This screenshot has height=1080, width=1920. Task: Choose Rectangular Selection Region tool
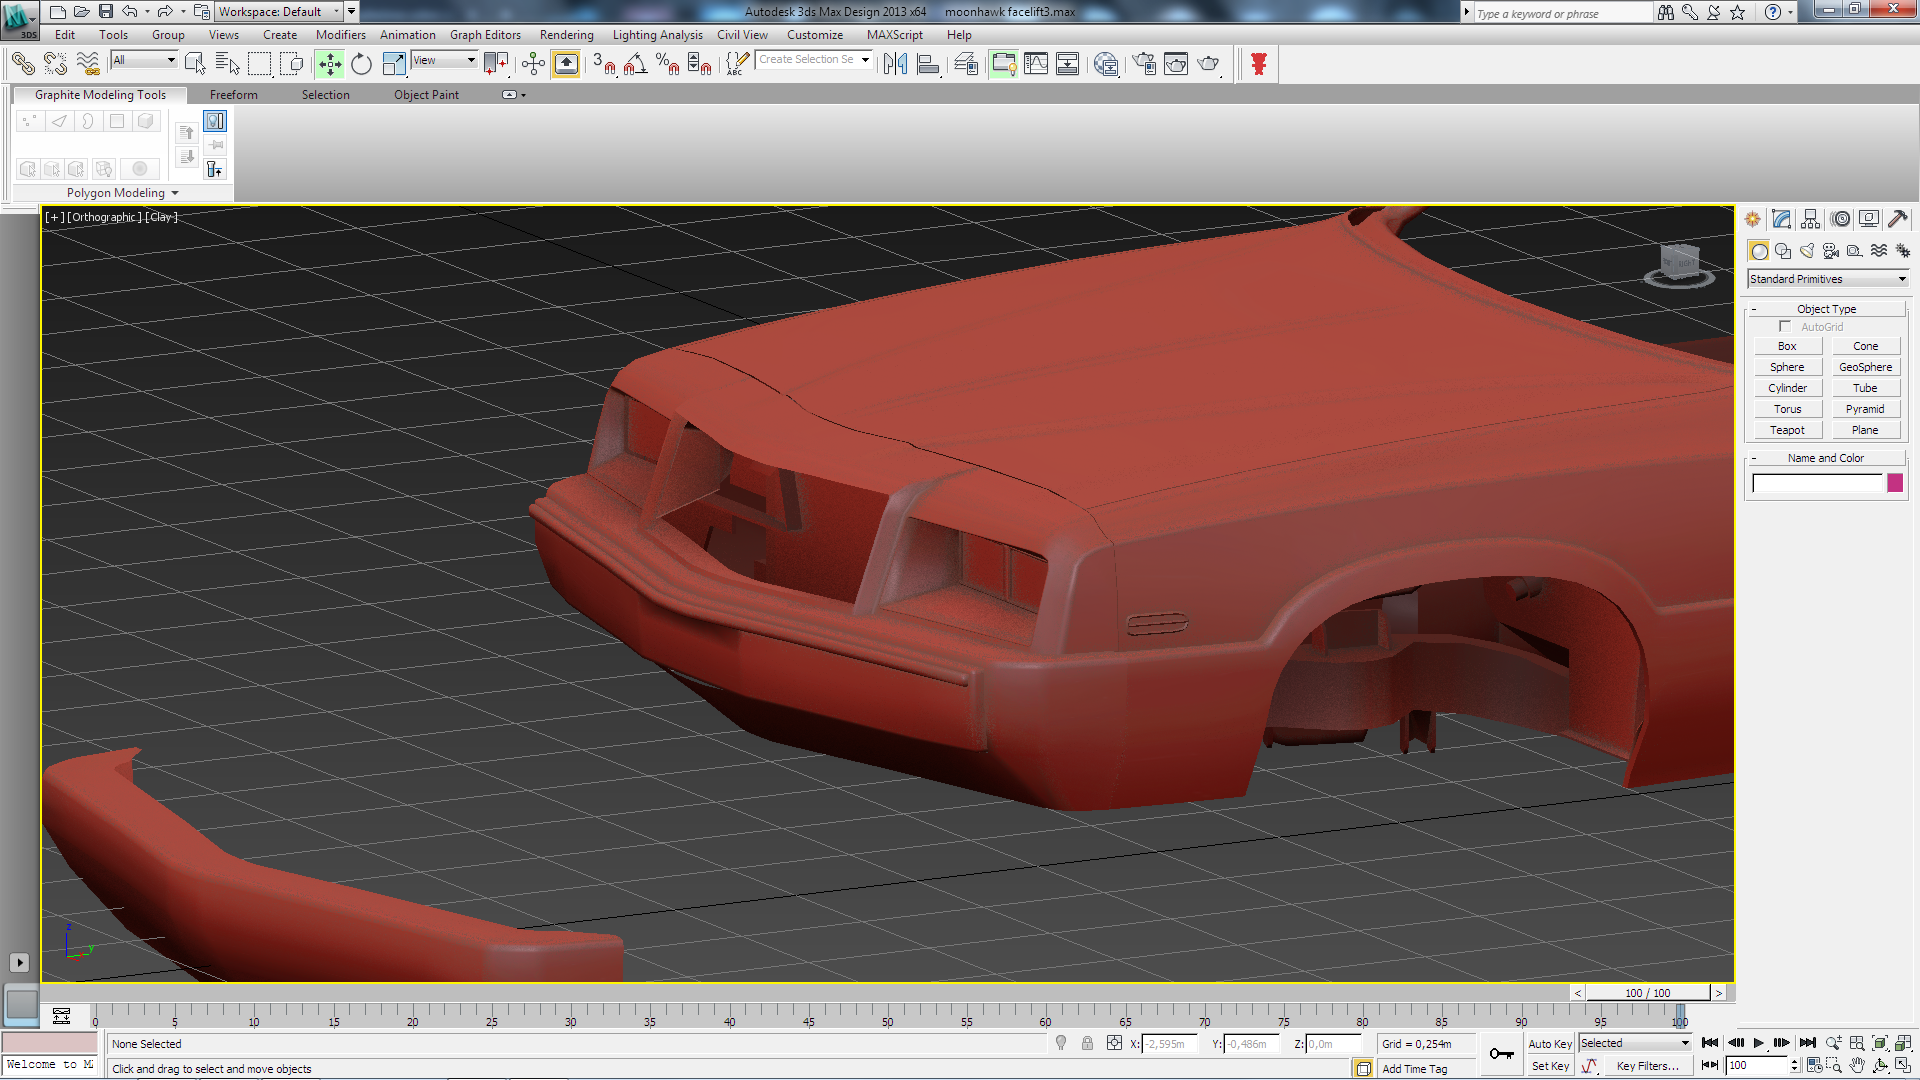click(259, 64)
